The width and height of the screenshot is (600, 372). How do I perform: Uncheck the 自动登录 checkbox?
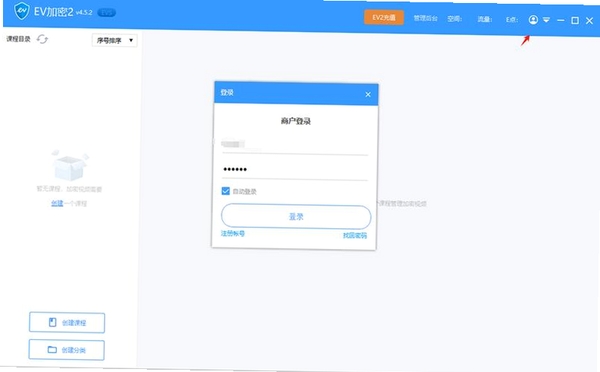pyautogui.click(x=225, y=191)
